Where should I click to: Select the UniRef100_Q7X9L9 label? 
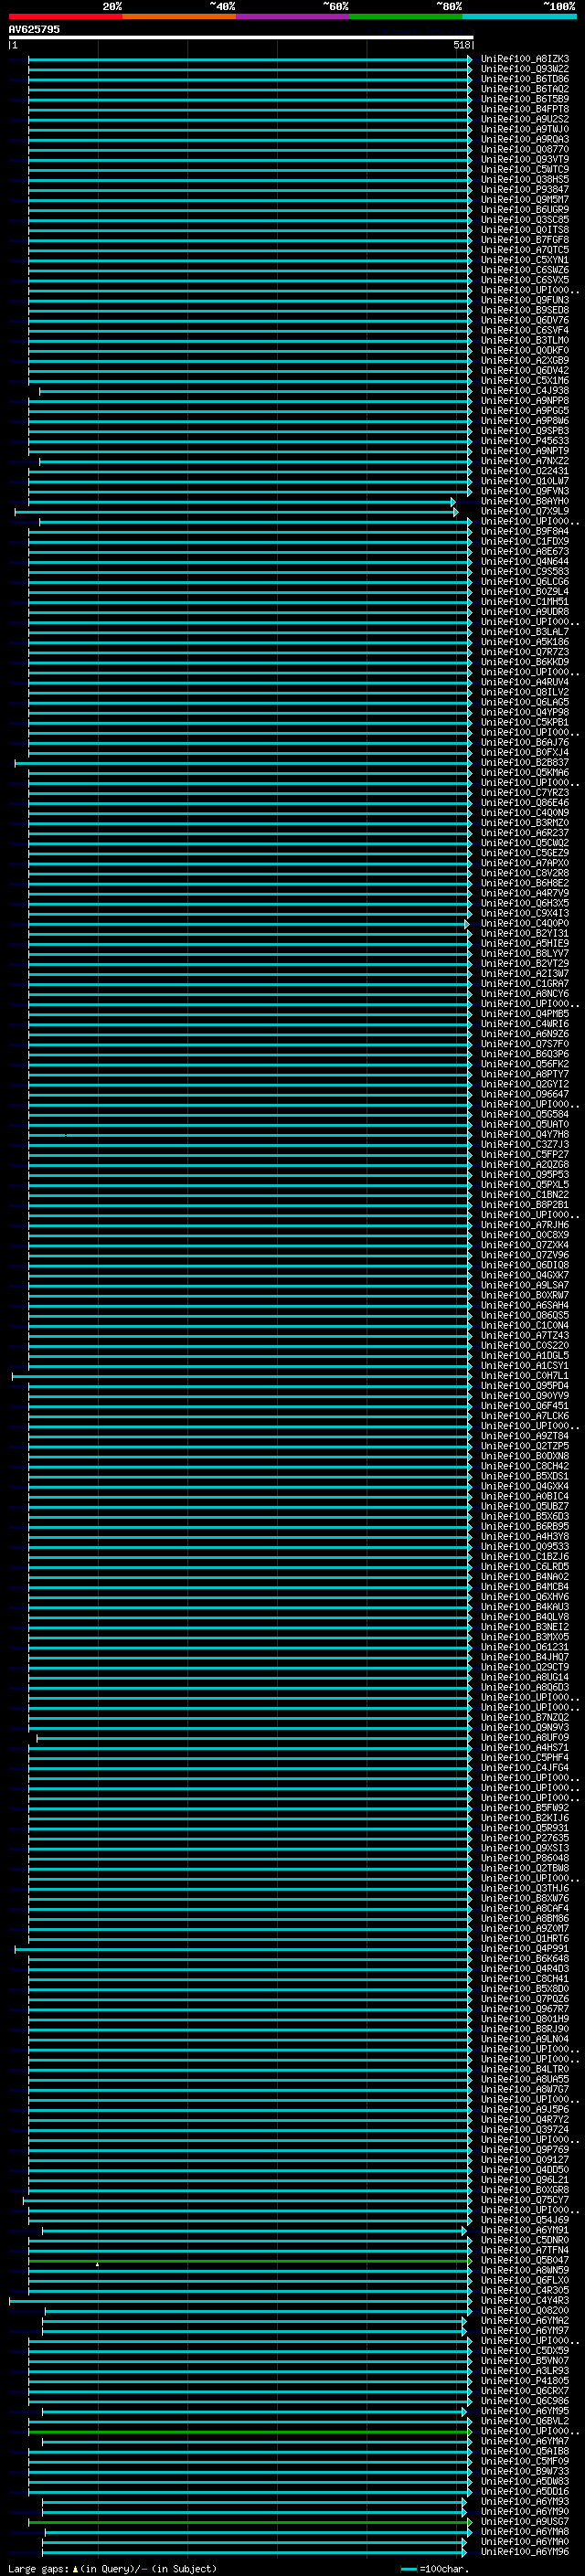coord(525,511)
